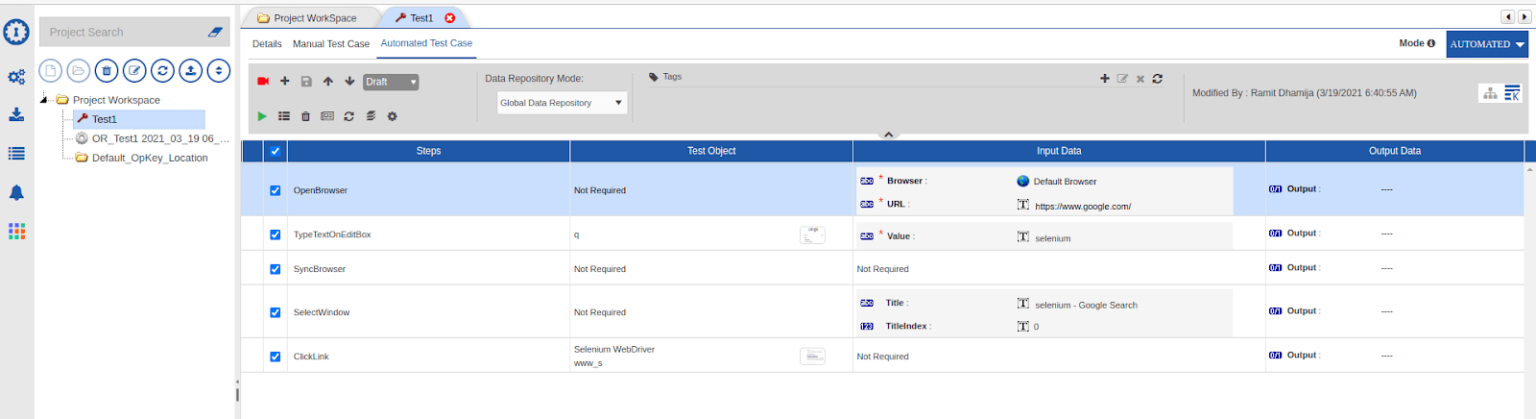Screen dimensions: 1536x419
Task: Refresh the Tags panel
Action: tap(1157, 78)
